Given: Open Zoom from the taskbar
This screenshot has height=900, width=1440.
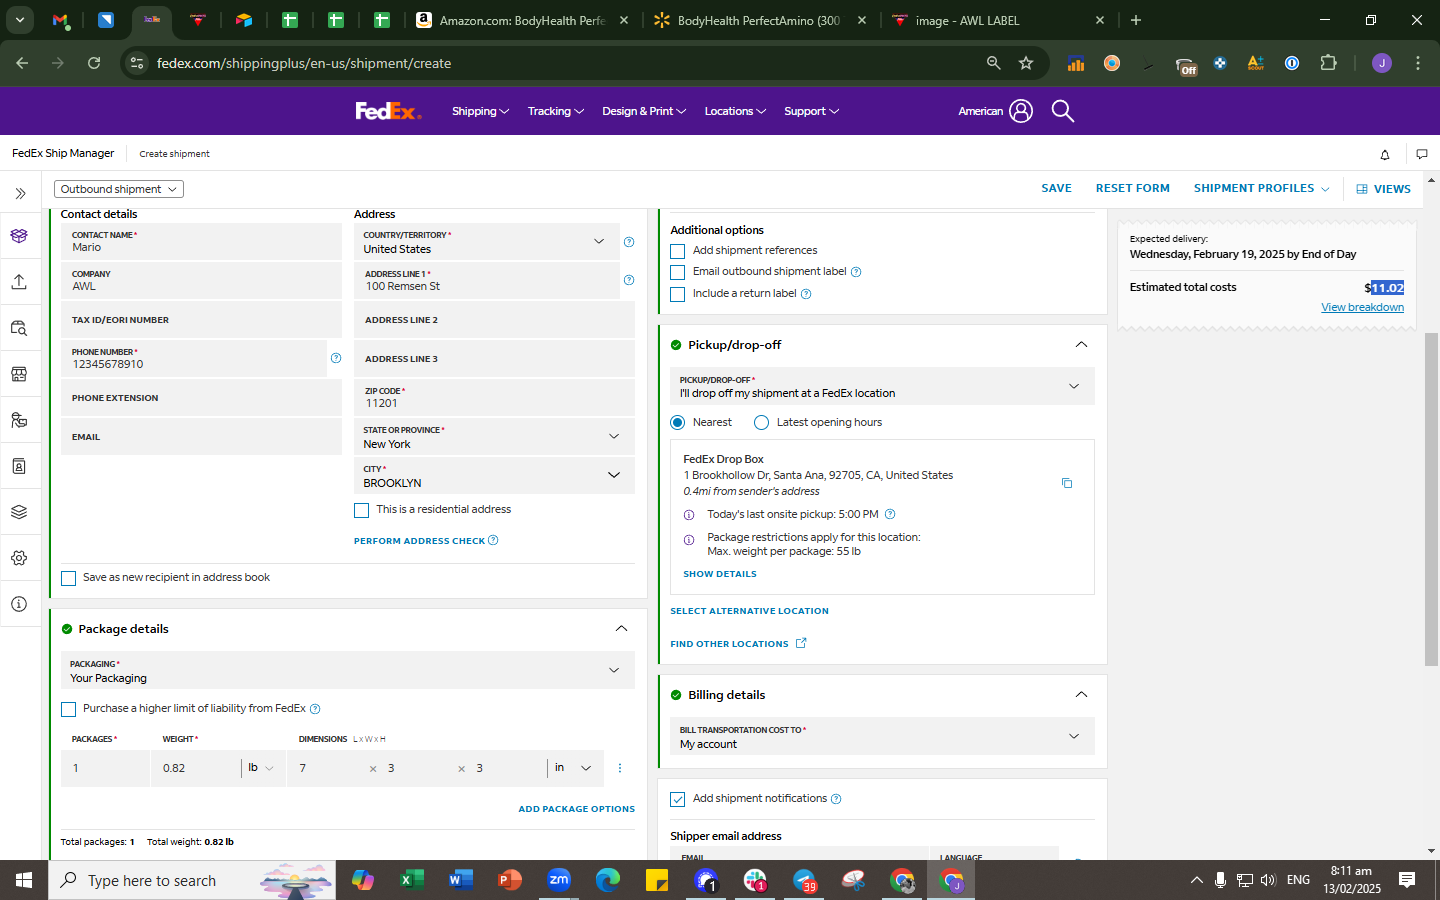Looking at the screenshot, I should (x=558, y=880).
